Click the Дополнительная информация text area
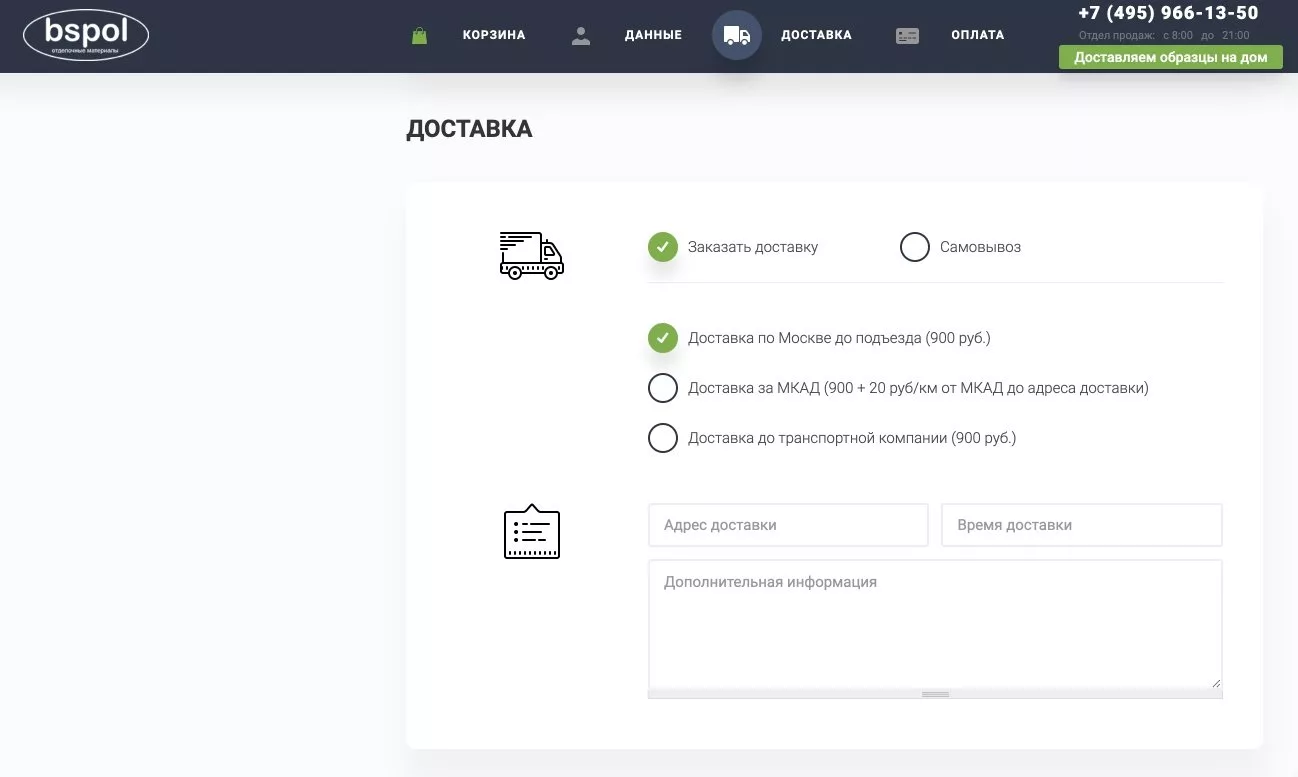 [935, 625]
